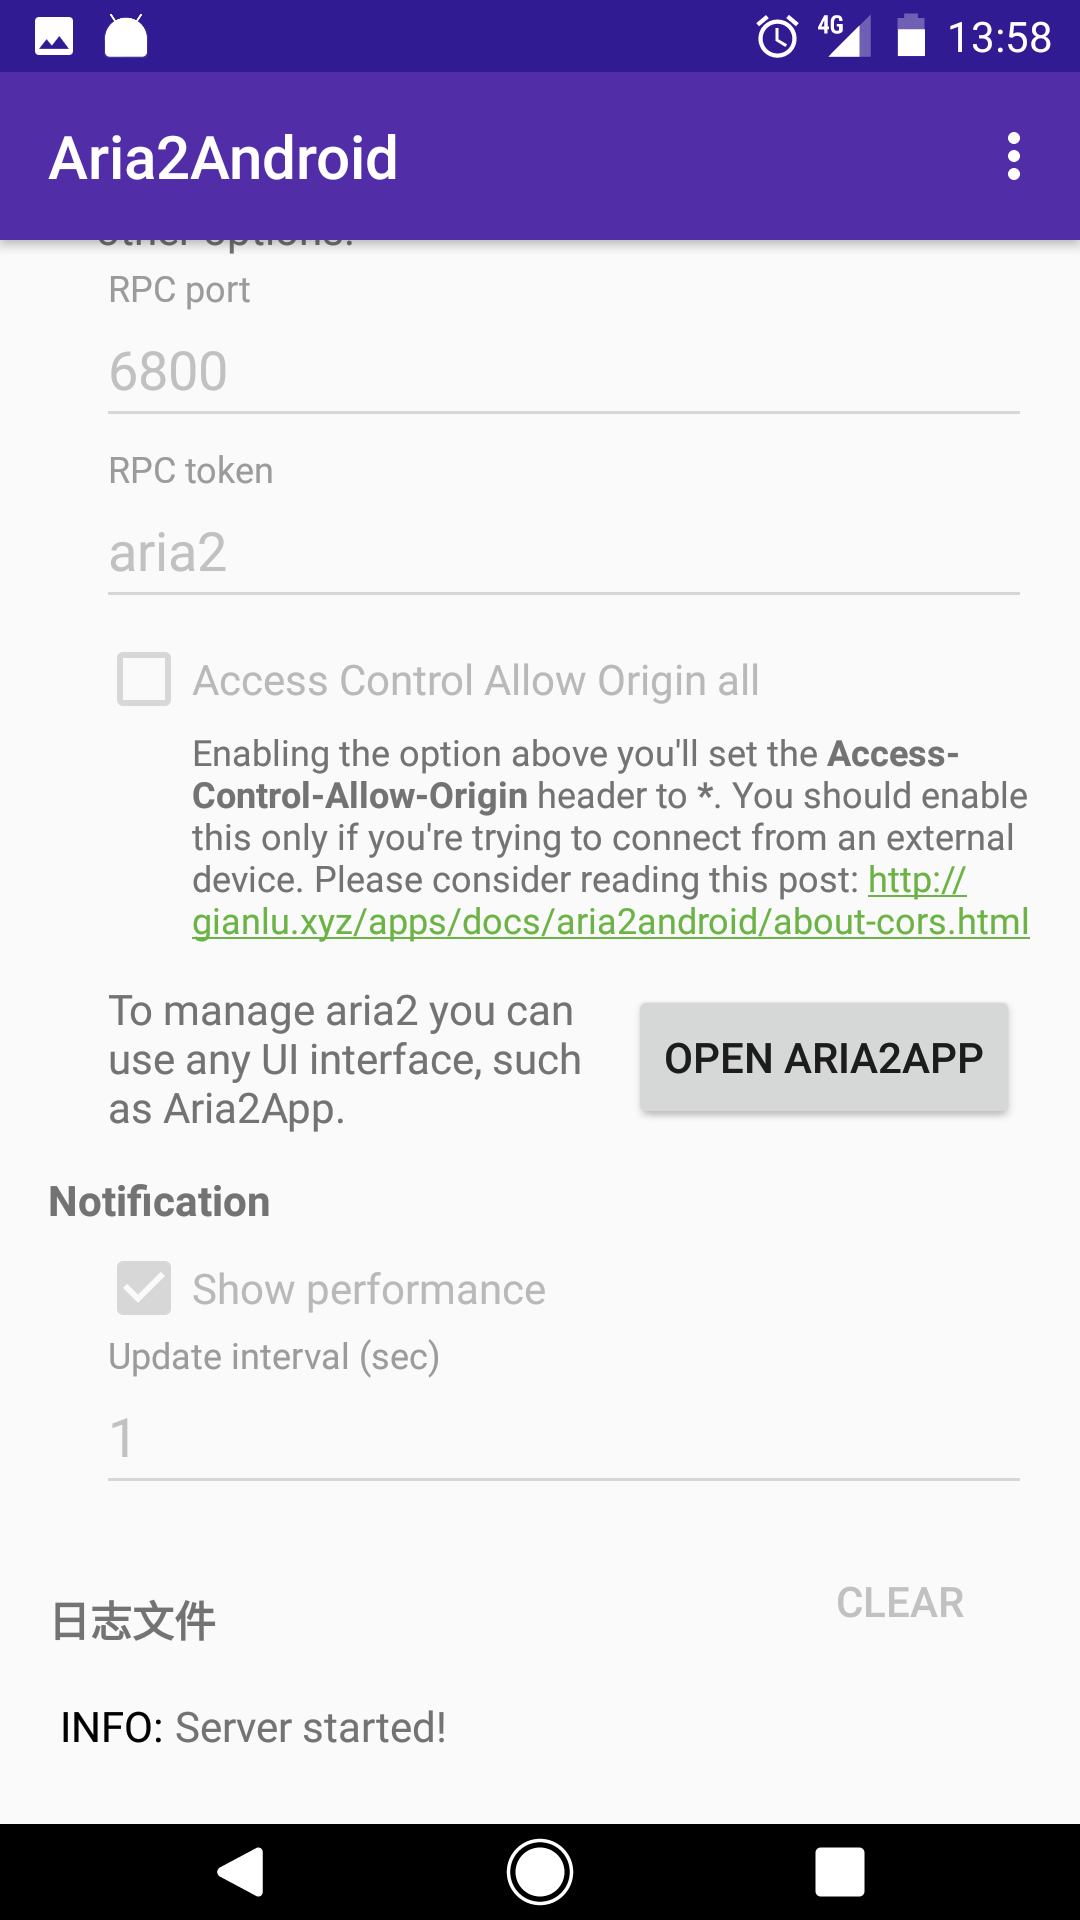This screenshot has height=1920, width=1080.
Task: Toggle the Show performance checkbox
Action: pos(144,1288)
